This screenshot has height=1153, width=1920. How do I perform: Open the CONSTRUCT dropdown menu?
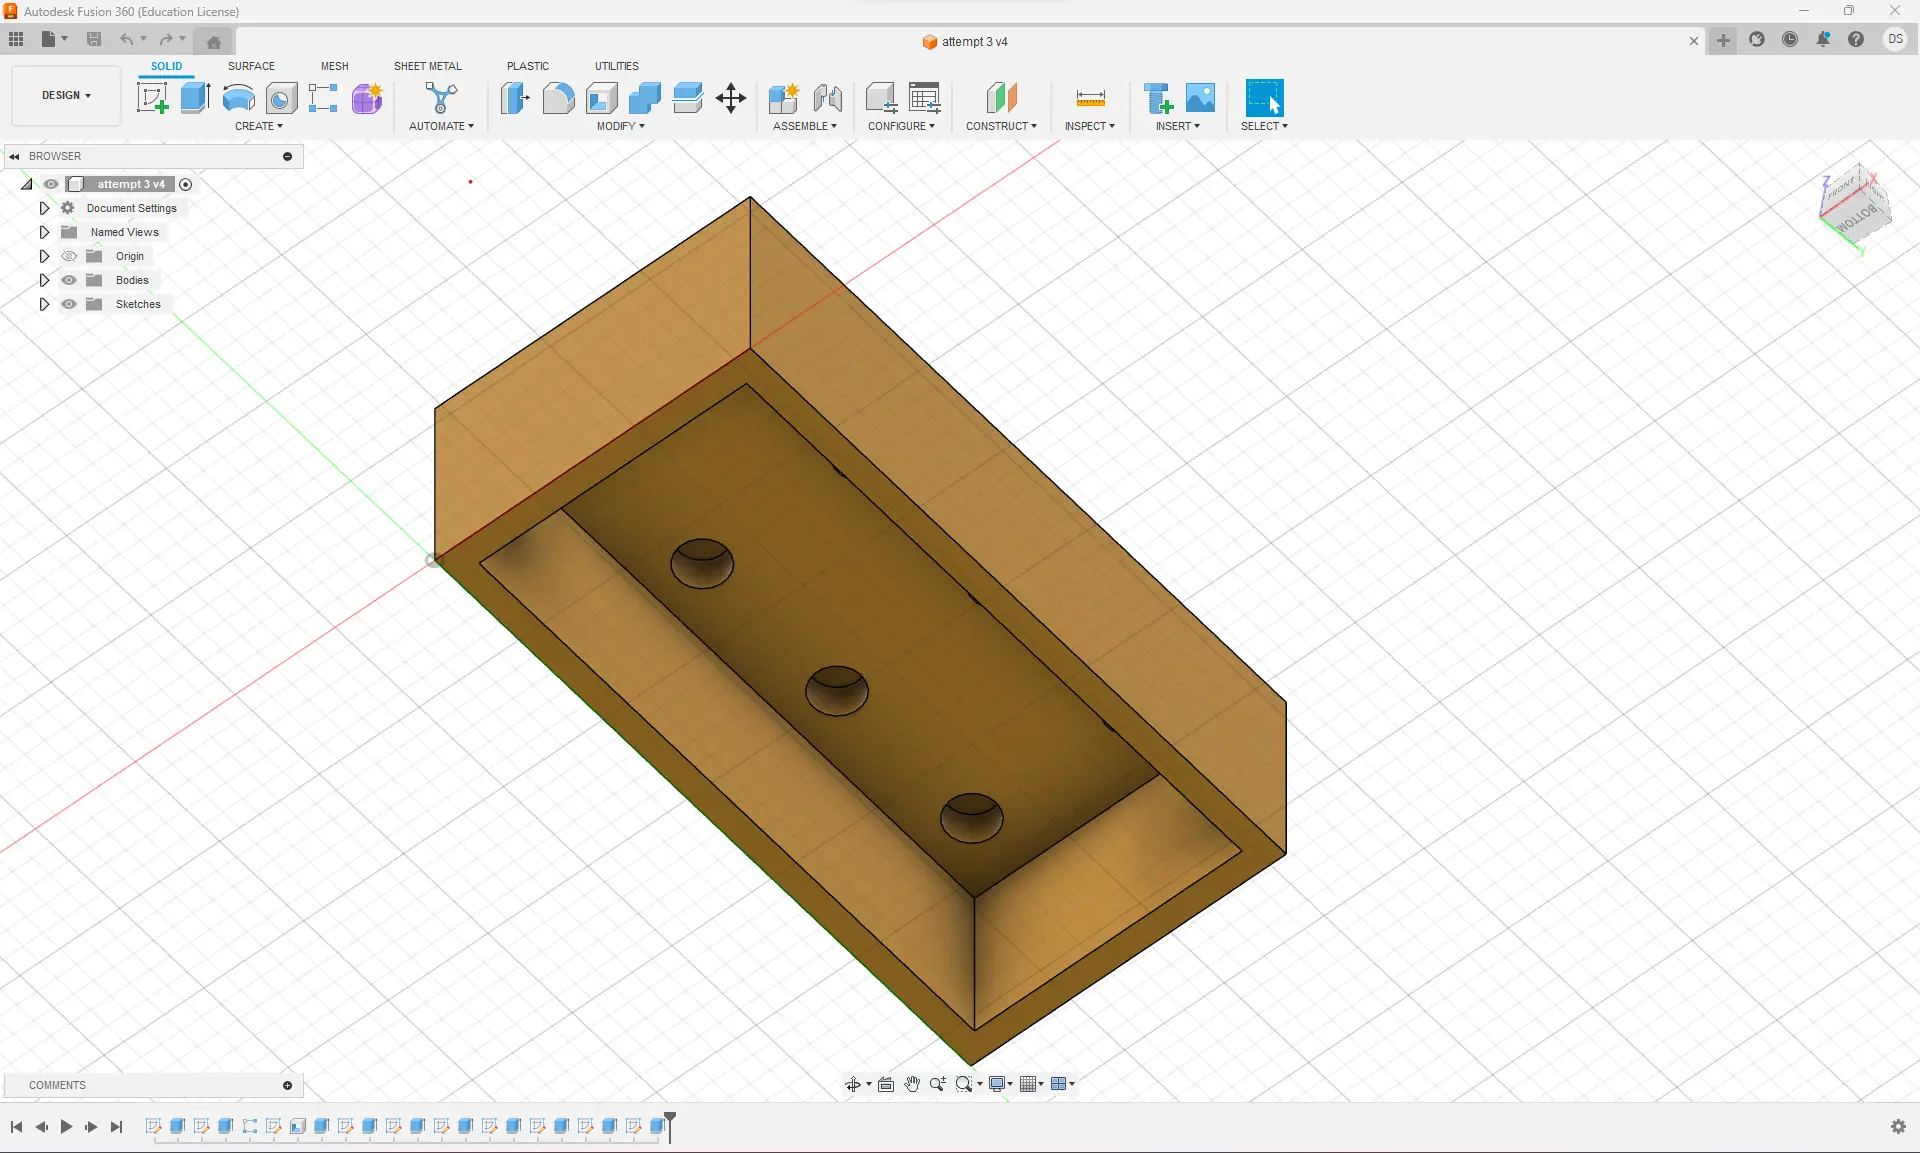[1001, 126]
